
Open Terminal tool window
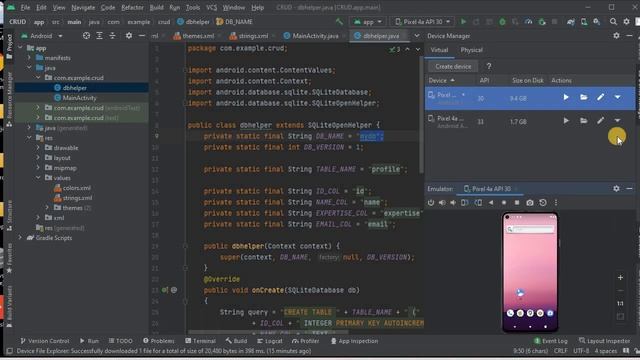(x=200, y=341)
